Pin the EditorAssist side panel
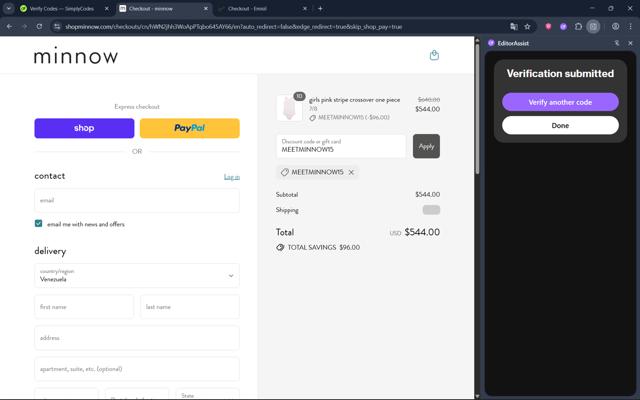 [617, 43]
